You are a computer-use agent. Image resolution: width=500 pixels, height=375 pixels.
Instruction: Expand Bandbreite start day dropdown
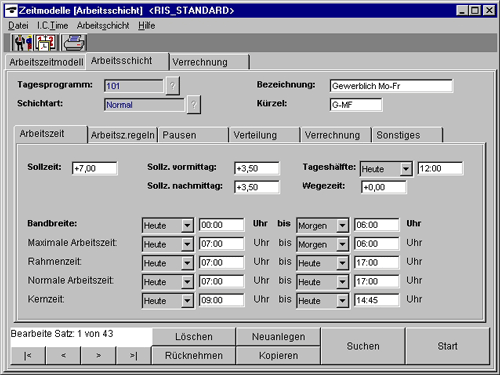(187, 225)
